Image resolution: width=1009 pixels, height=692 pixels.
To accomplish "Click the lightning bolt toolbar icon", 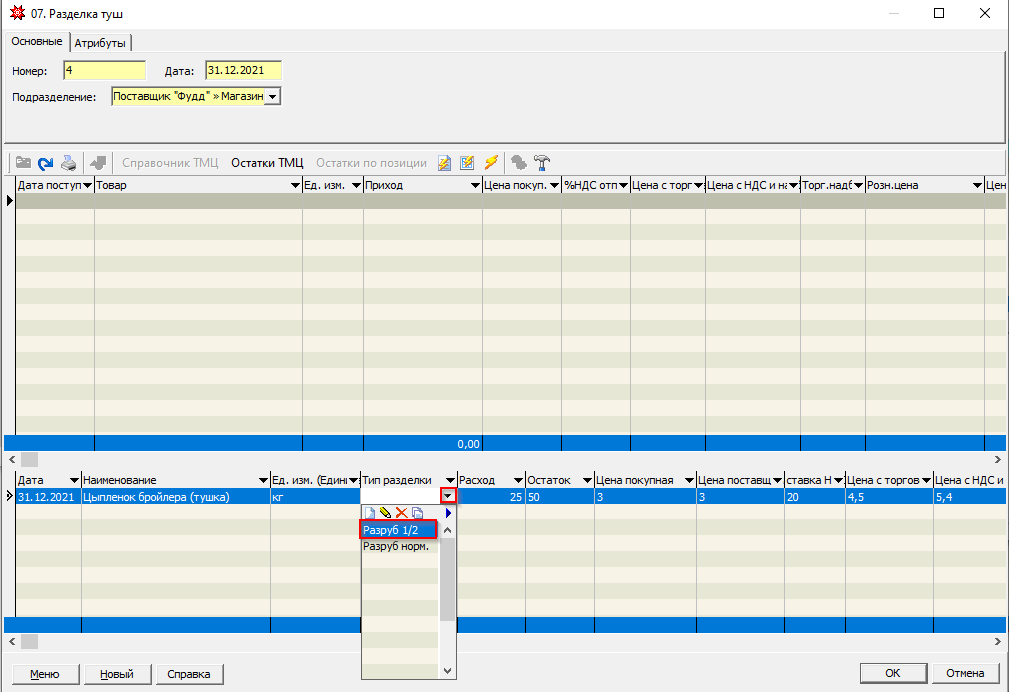I will pyautogui.click(x=491, y=162).
